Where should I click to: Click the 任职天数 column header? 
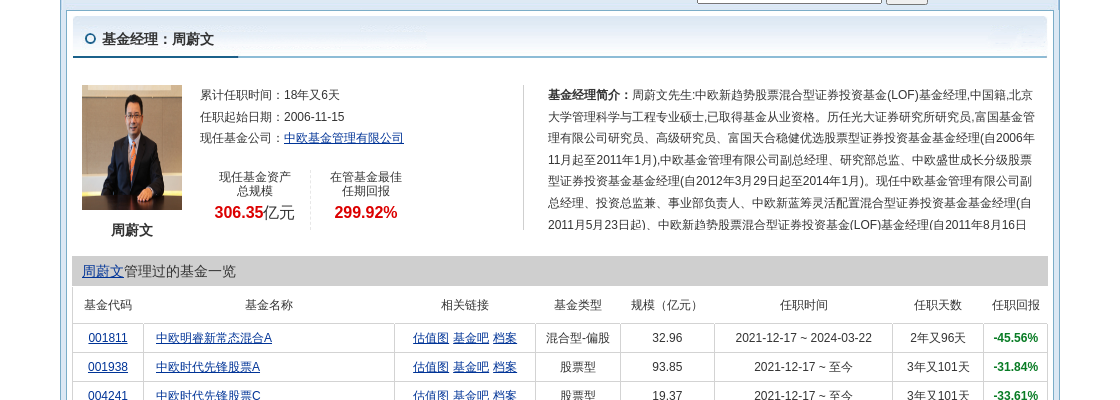coord(938,305)
